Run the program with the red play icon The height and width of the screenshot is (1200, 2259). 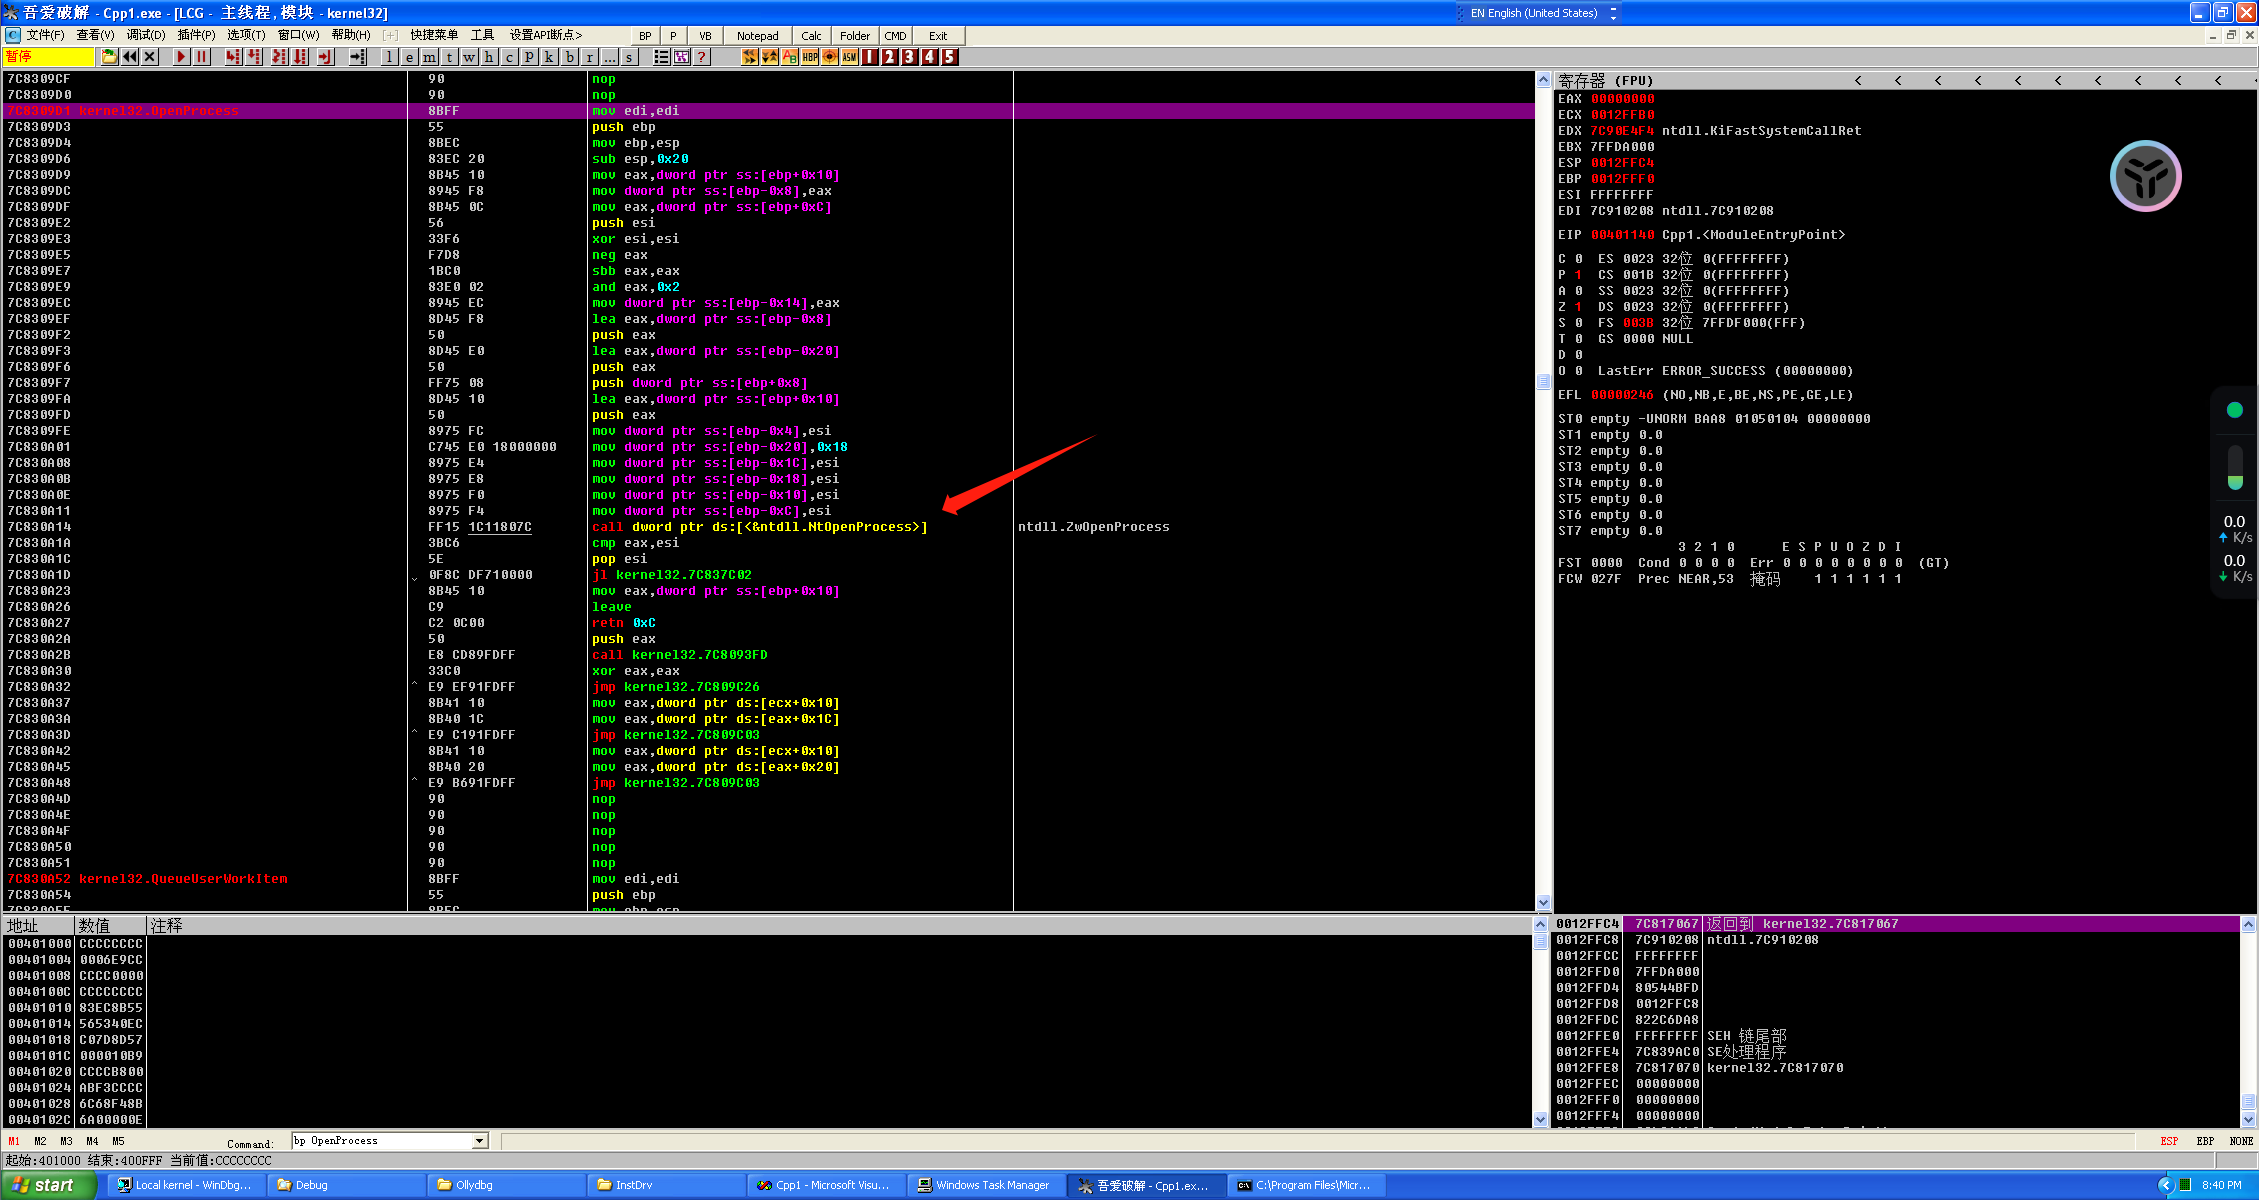[181, 57]
